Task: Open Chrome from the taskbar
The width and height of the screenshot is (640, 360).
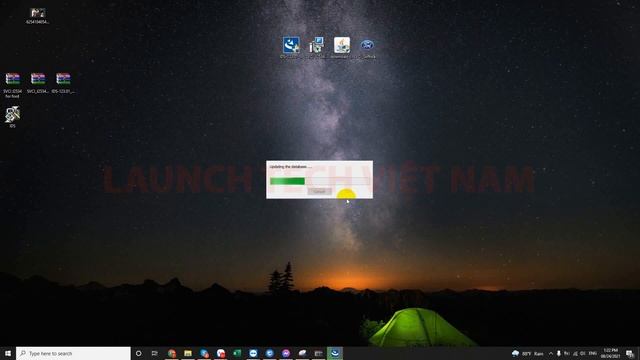Action: click(171, 353)
